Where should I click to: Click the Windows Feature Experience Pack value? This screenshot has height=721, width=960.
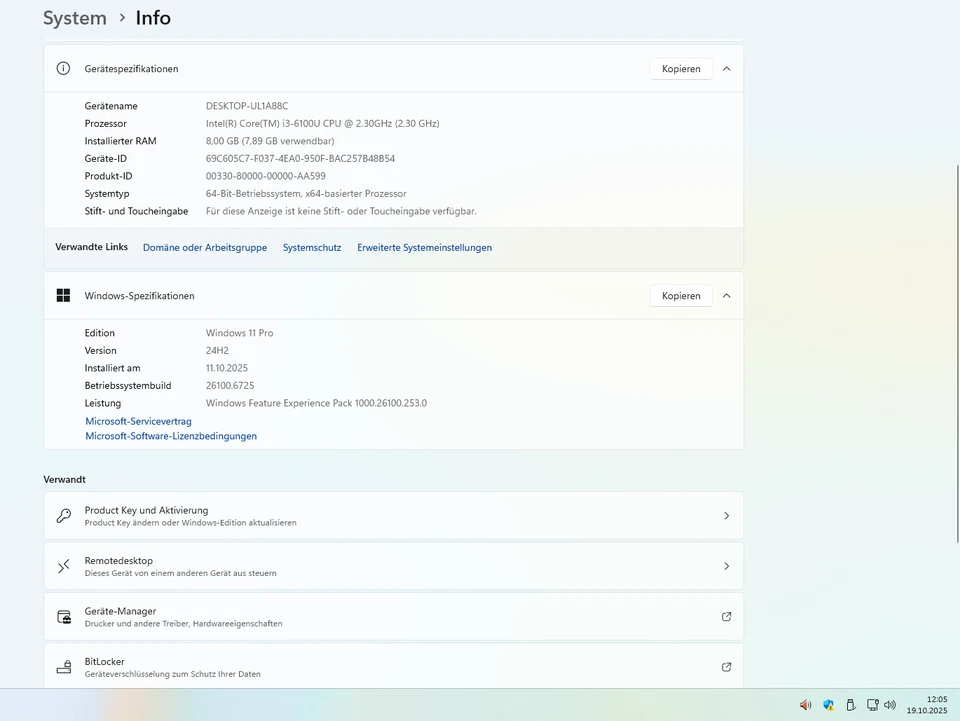coord(316,403)
